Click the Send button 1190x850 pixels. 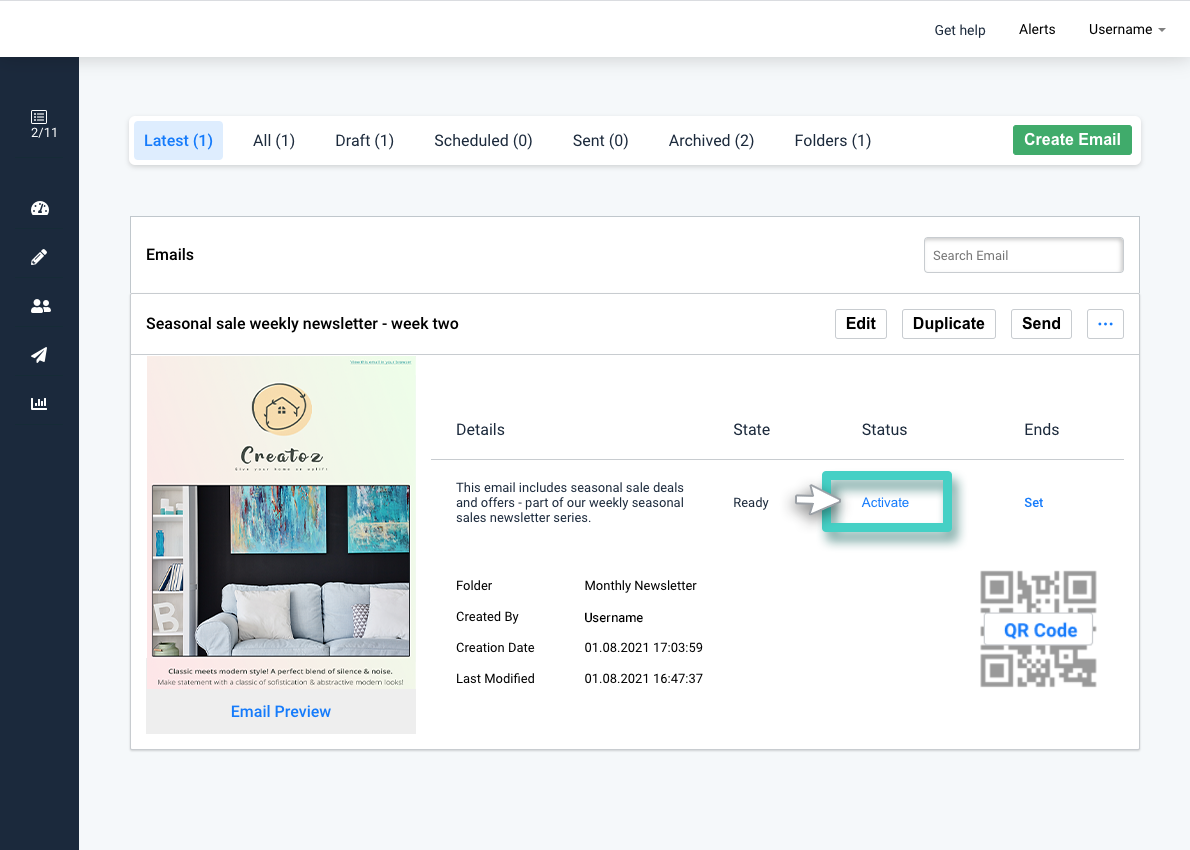(1041, 324)
